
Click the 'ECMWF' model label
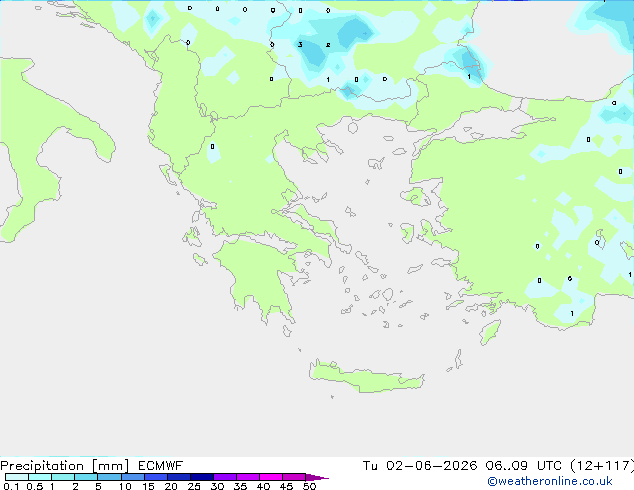[x=161, y=466]
